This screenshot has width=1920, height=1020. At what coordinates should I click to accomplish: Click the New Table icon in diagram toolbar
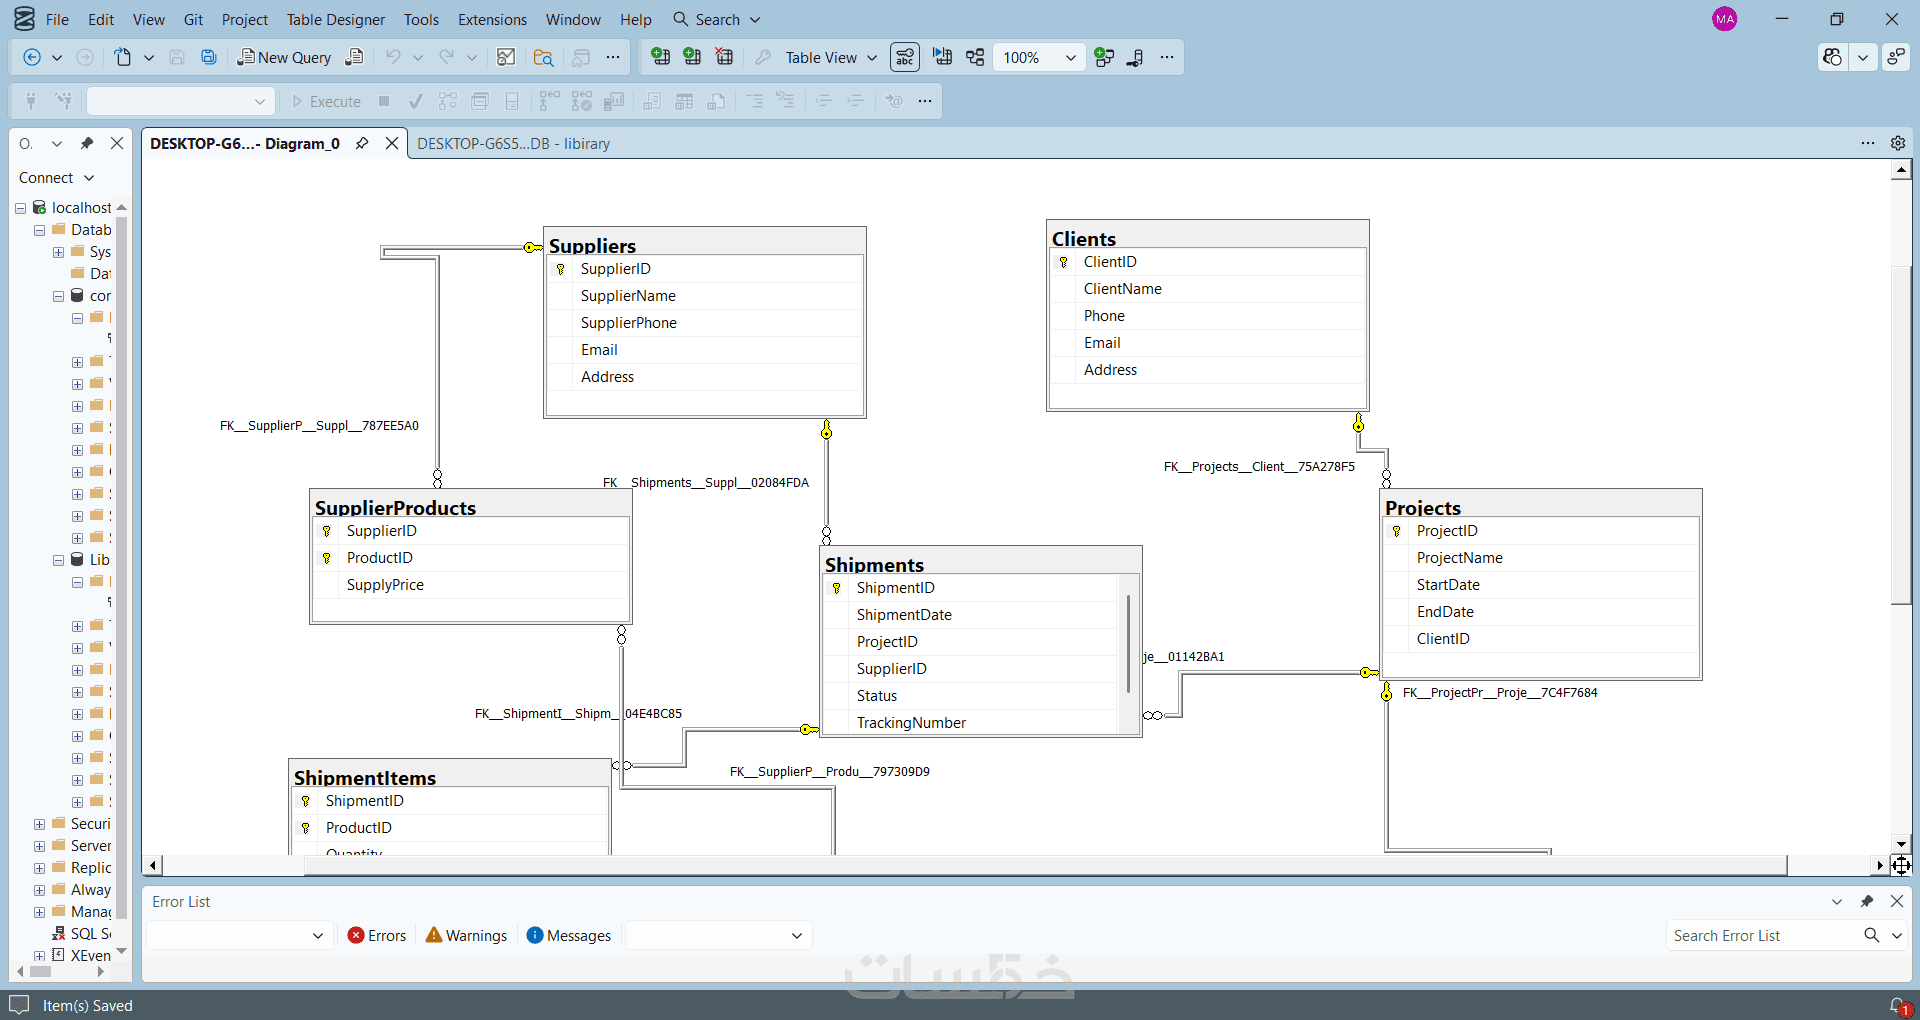[x=660, y=57]
